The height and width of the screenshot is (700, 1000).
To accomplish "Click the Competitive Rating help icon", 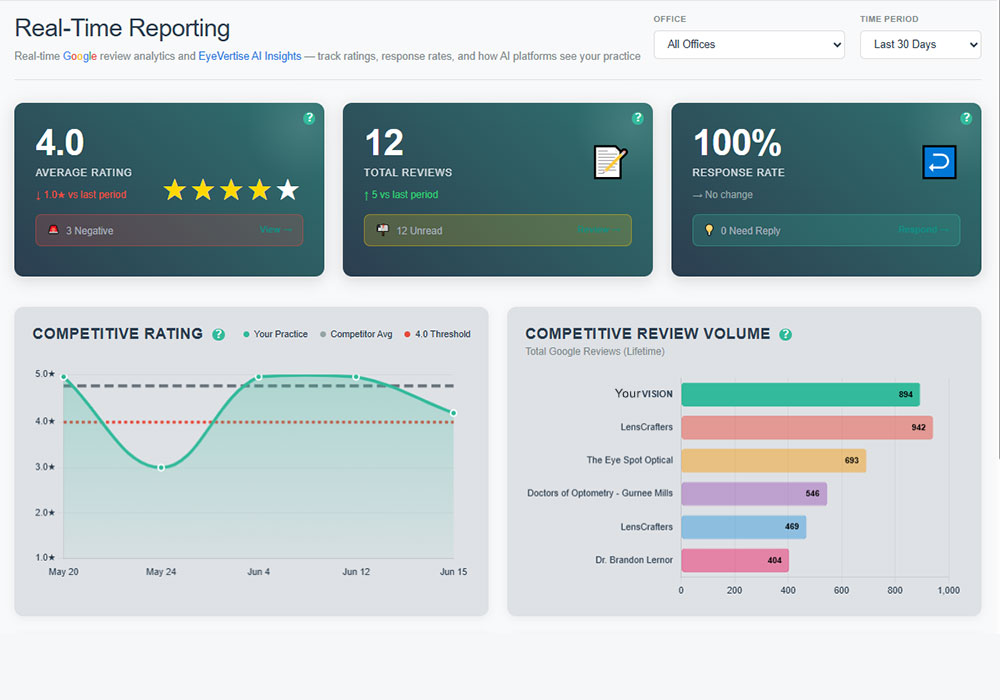I will (x=219, y=335).
